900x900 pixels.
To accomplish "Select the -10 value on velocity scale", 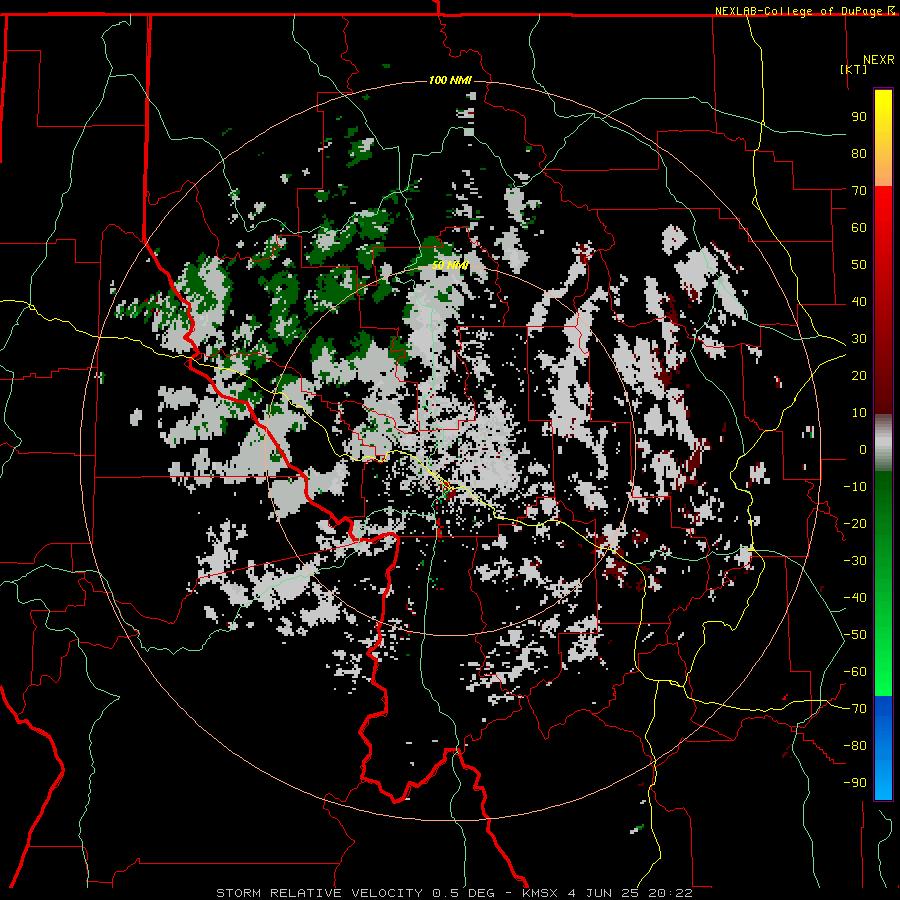I will click(x=855, y=487).
